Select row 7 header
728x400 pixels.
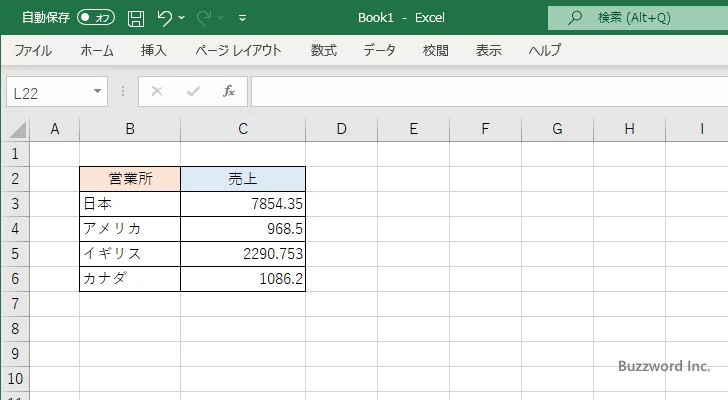15,304
